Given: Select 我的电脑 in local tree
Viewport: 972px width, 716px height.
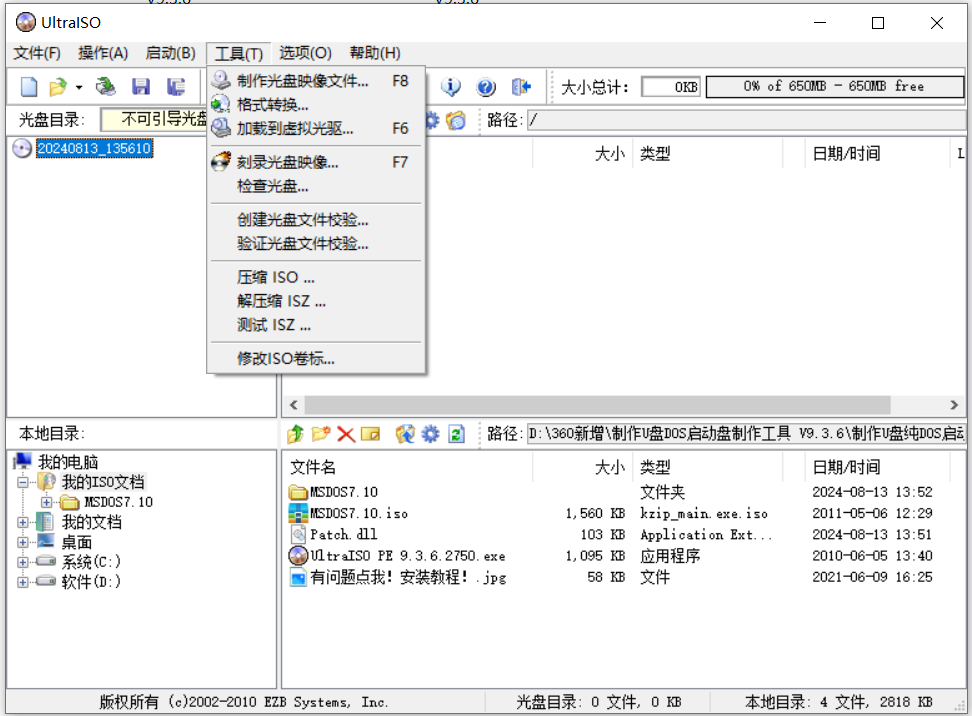Looking at the screenshot, I should tap(68, 462).
